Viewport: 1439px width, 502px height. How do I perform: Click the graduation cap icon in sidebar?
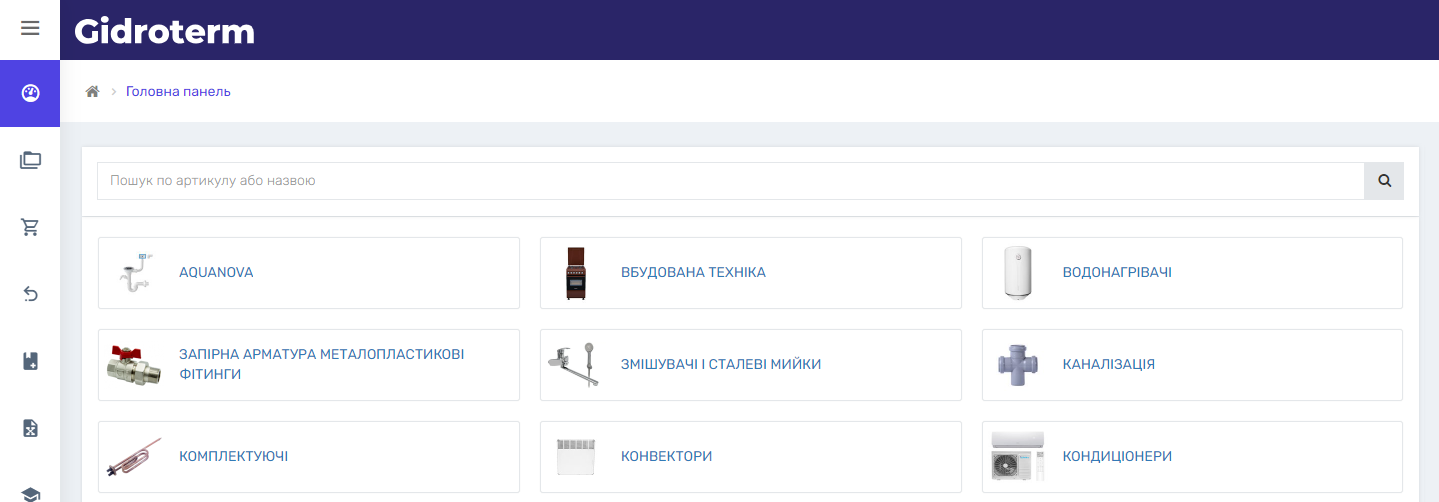(x=30, y=493)
